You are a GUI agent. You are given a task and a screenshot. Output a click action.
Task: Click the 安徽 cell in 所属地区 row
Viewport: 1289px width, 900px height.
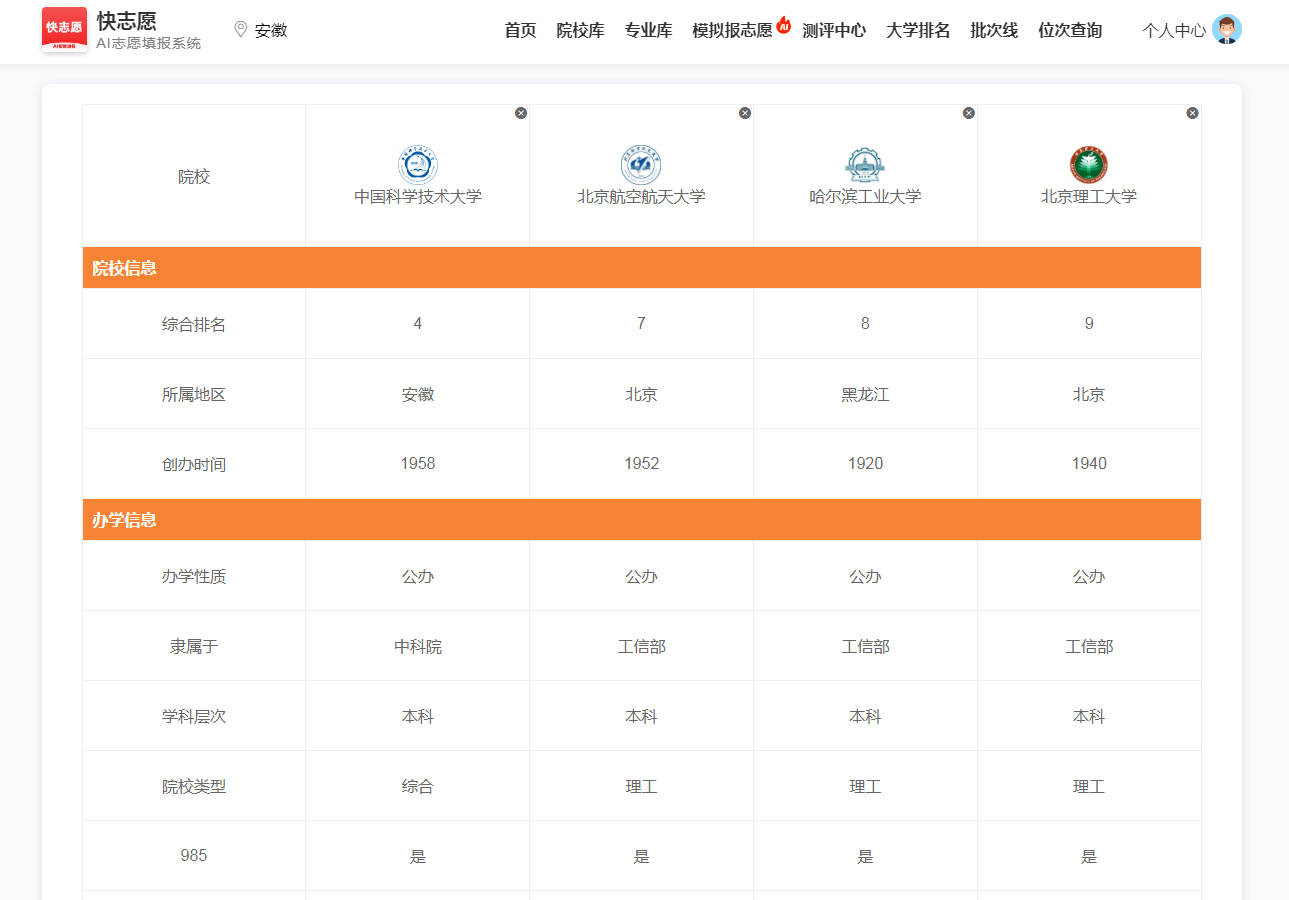pyautogui.click(x=418, y=394)
